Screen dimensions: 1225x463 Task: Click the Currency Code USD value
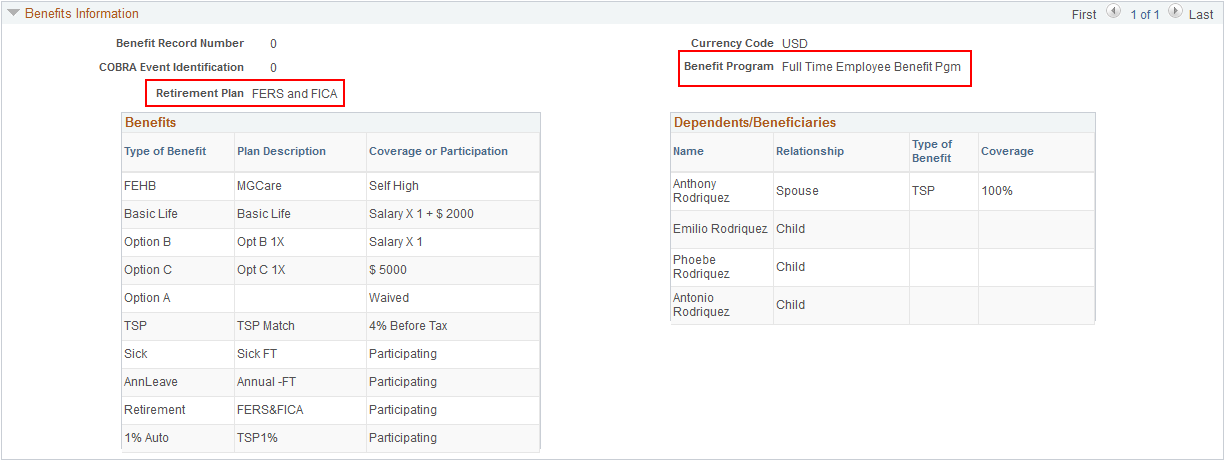(794, 44)
